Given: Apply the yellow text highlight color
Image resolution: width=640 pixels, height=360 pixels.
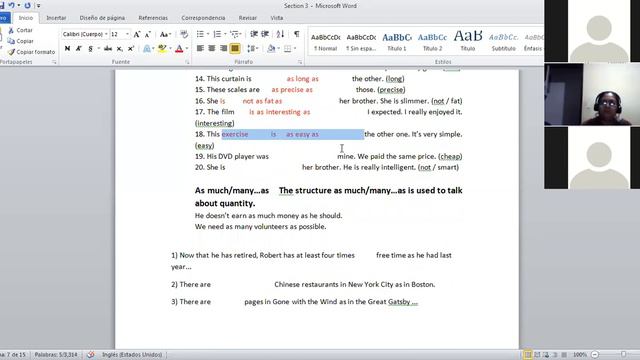Looking at the screenshot, I should 162,49.
